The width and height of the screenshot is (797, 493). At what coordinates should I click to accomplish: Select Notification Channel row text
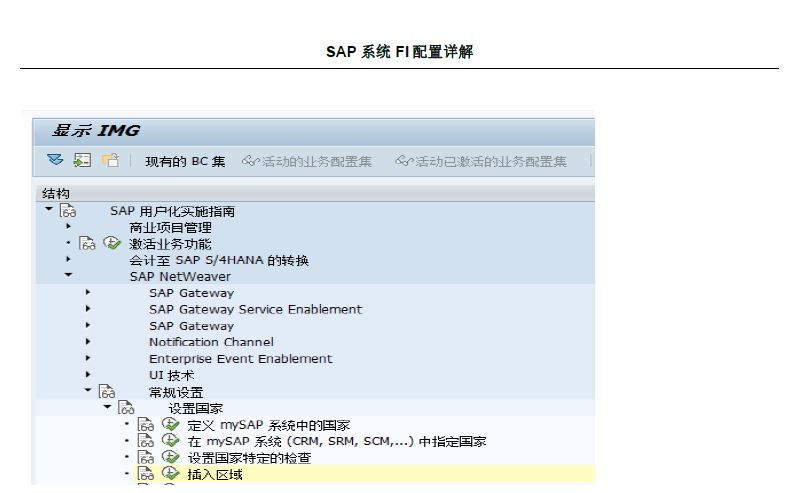click(211, 342)
